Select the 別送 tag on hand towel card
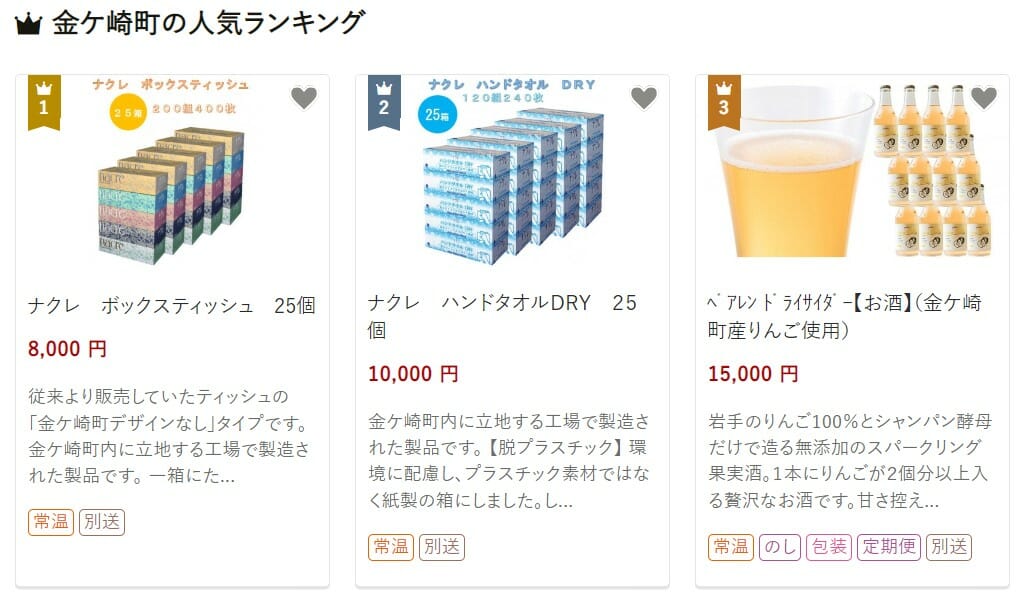 pyautogui.click(x=442, y=547)
